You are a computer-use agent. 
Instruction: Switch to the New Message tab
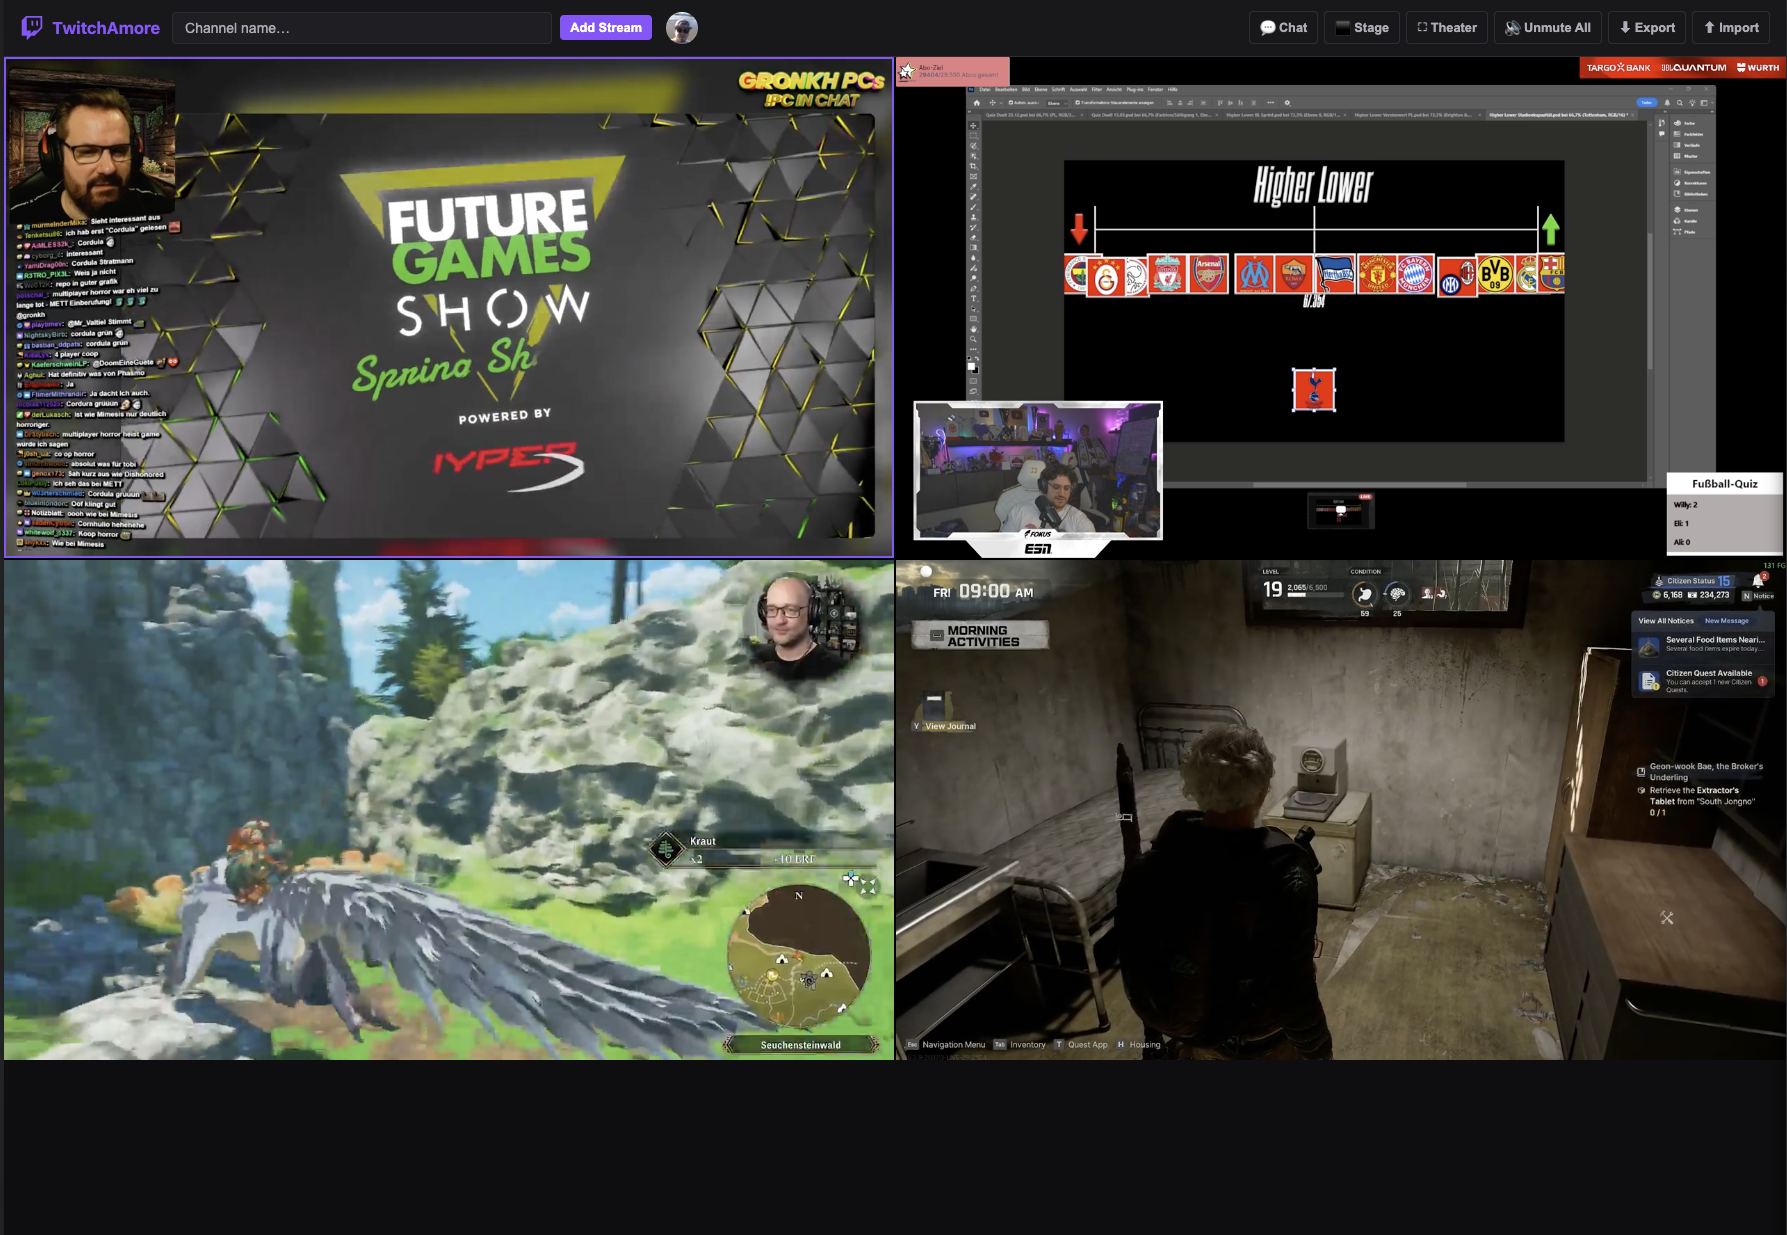(1727, 621)
